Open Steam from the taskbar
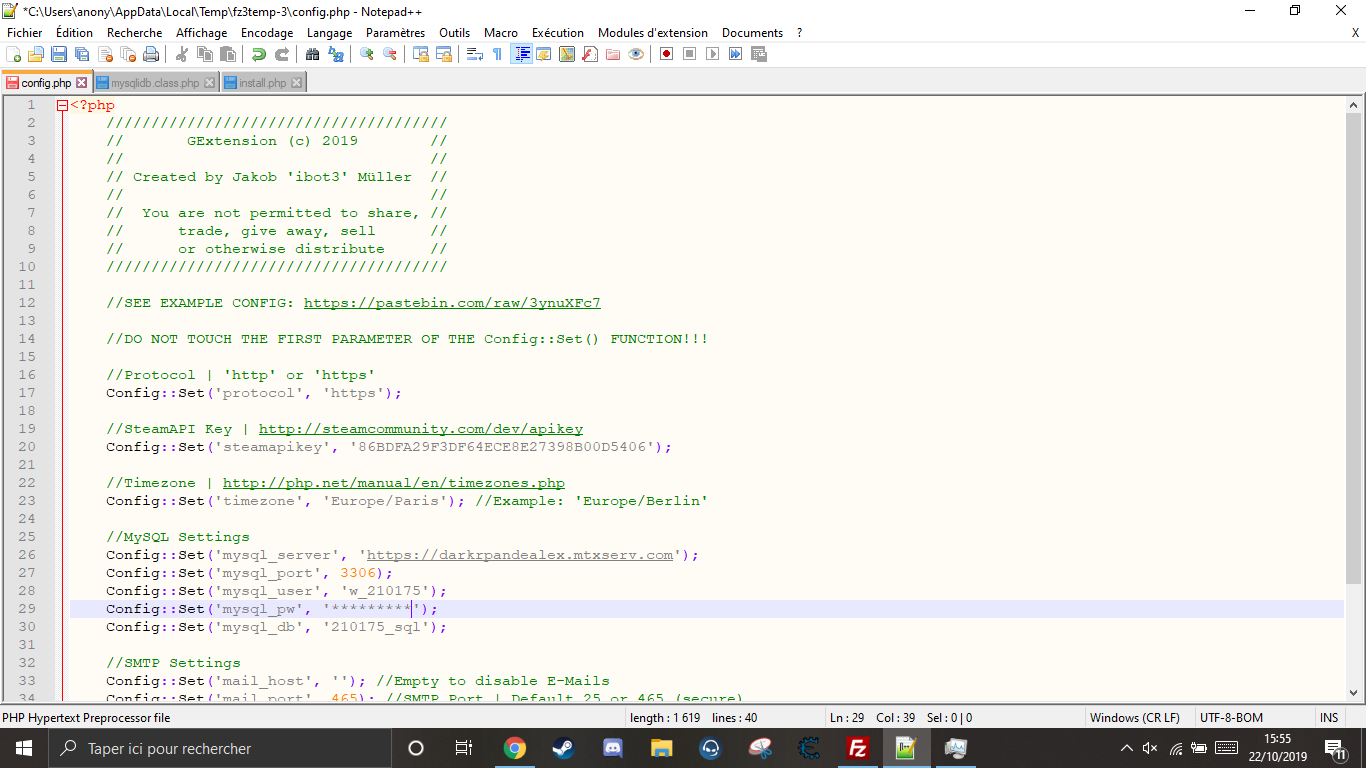The height and width of the screenshot is (768, 1366). (563, 748)
